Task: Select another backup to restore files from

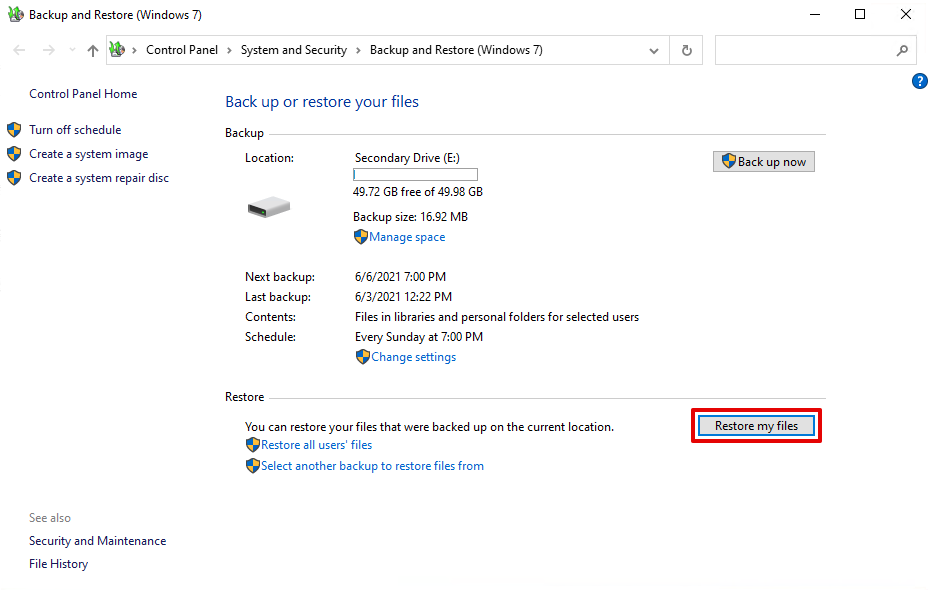Action: pyautogui.click(x=372, y=466)
